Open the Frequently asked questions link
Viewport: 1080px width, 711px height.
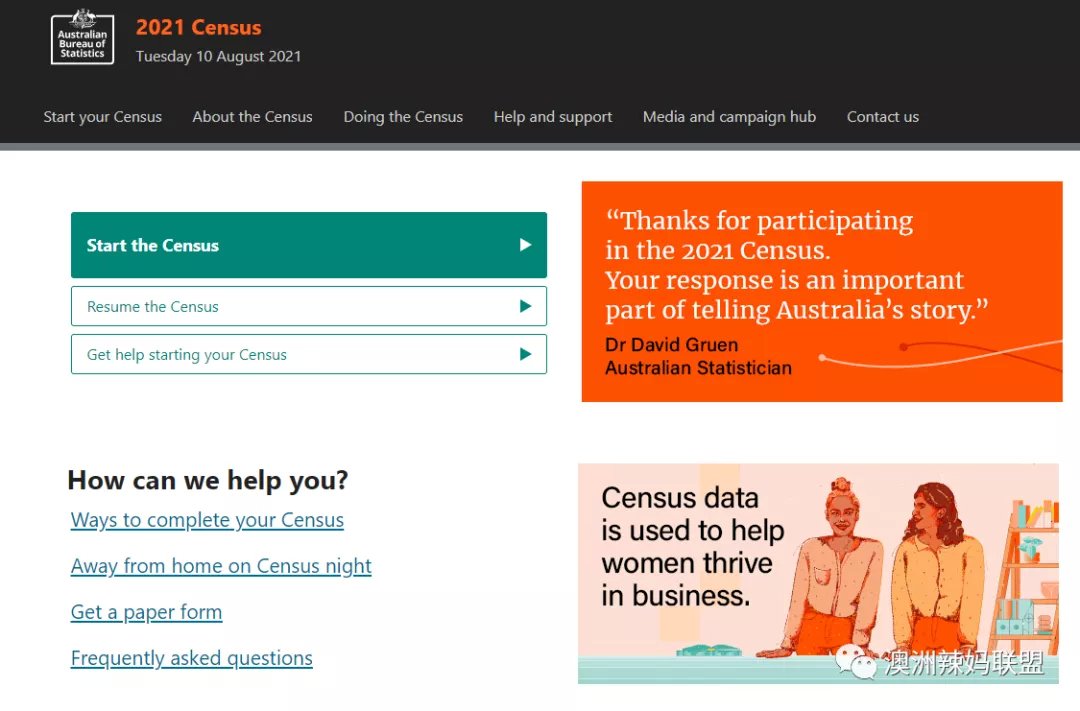(191, 659)
